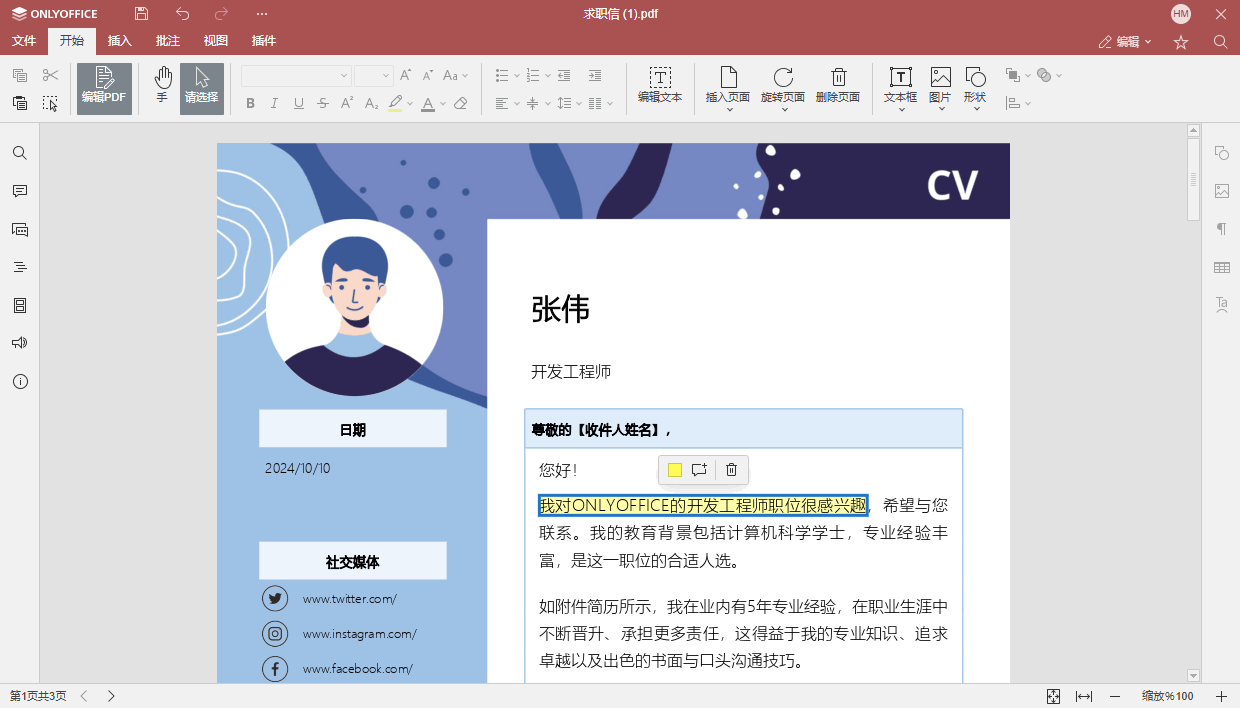Show paragraph settings from right sidebar
Image resolution: width=1240 pixels, height=708 pixels.
coord(1221,229)
